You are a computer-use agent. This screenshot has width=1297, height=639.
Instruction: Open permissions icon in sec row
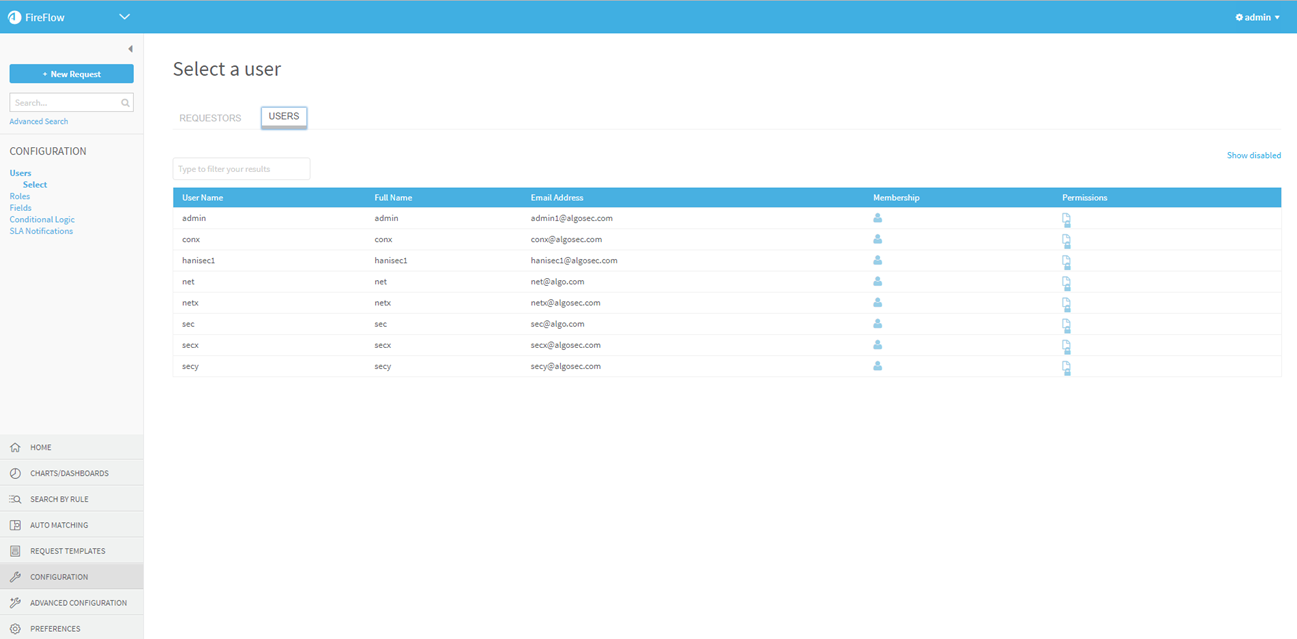1066,325
